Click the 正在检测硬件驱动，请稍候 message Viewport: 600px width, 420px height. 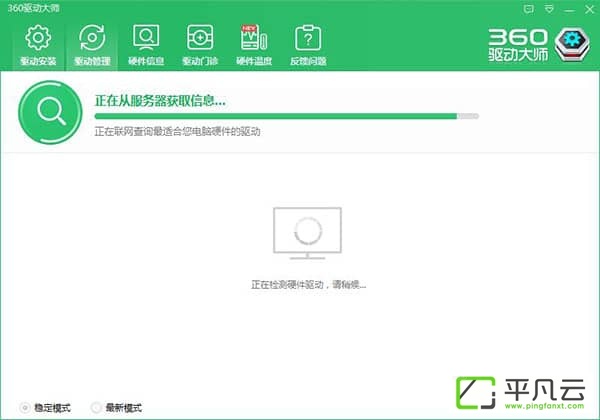[308, 285]
